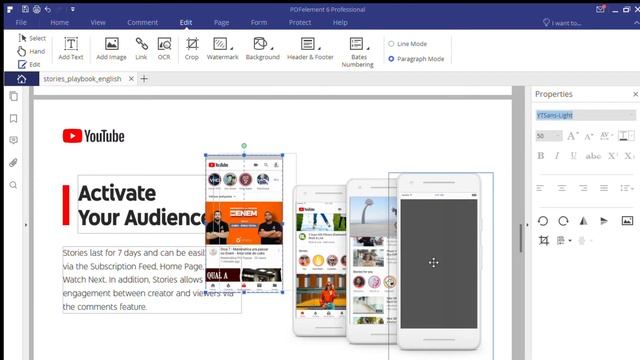Toggle Bold formatting
The height and width of the screenshot is (360, 640).
tap(541, 156)
